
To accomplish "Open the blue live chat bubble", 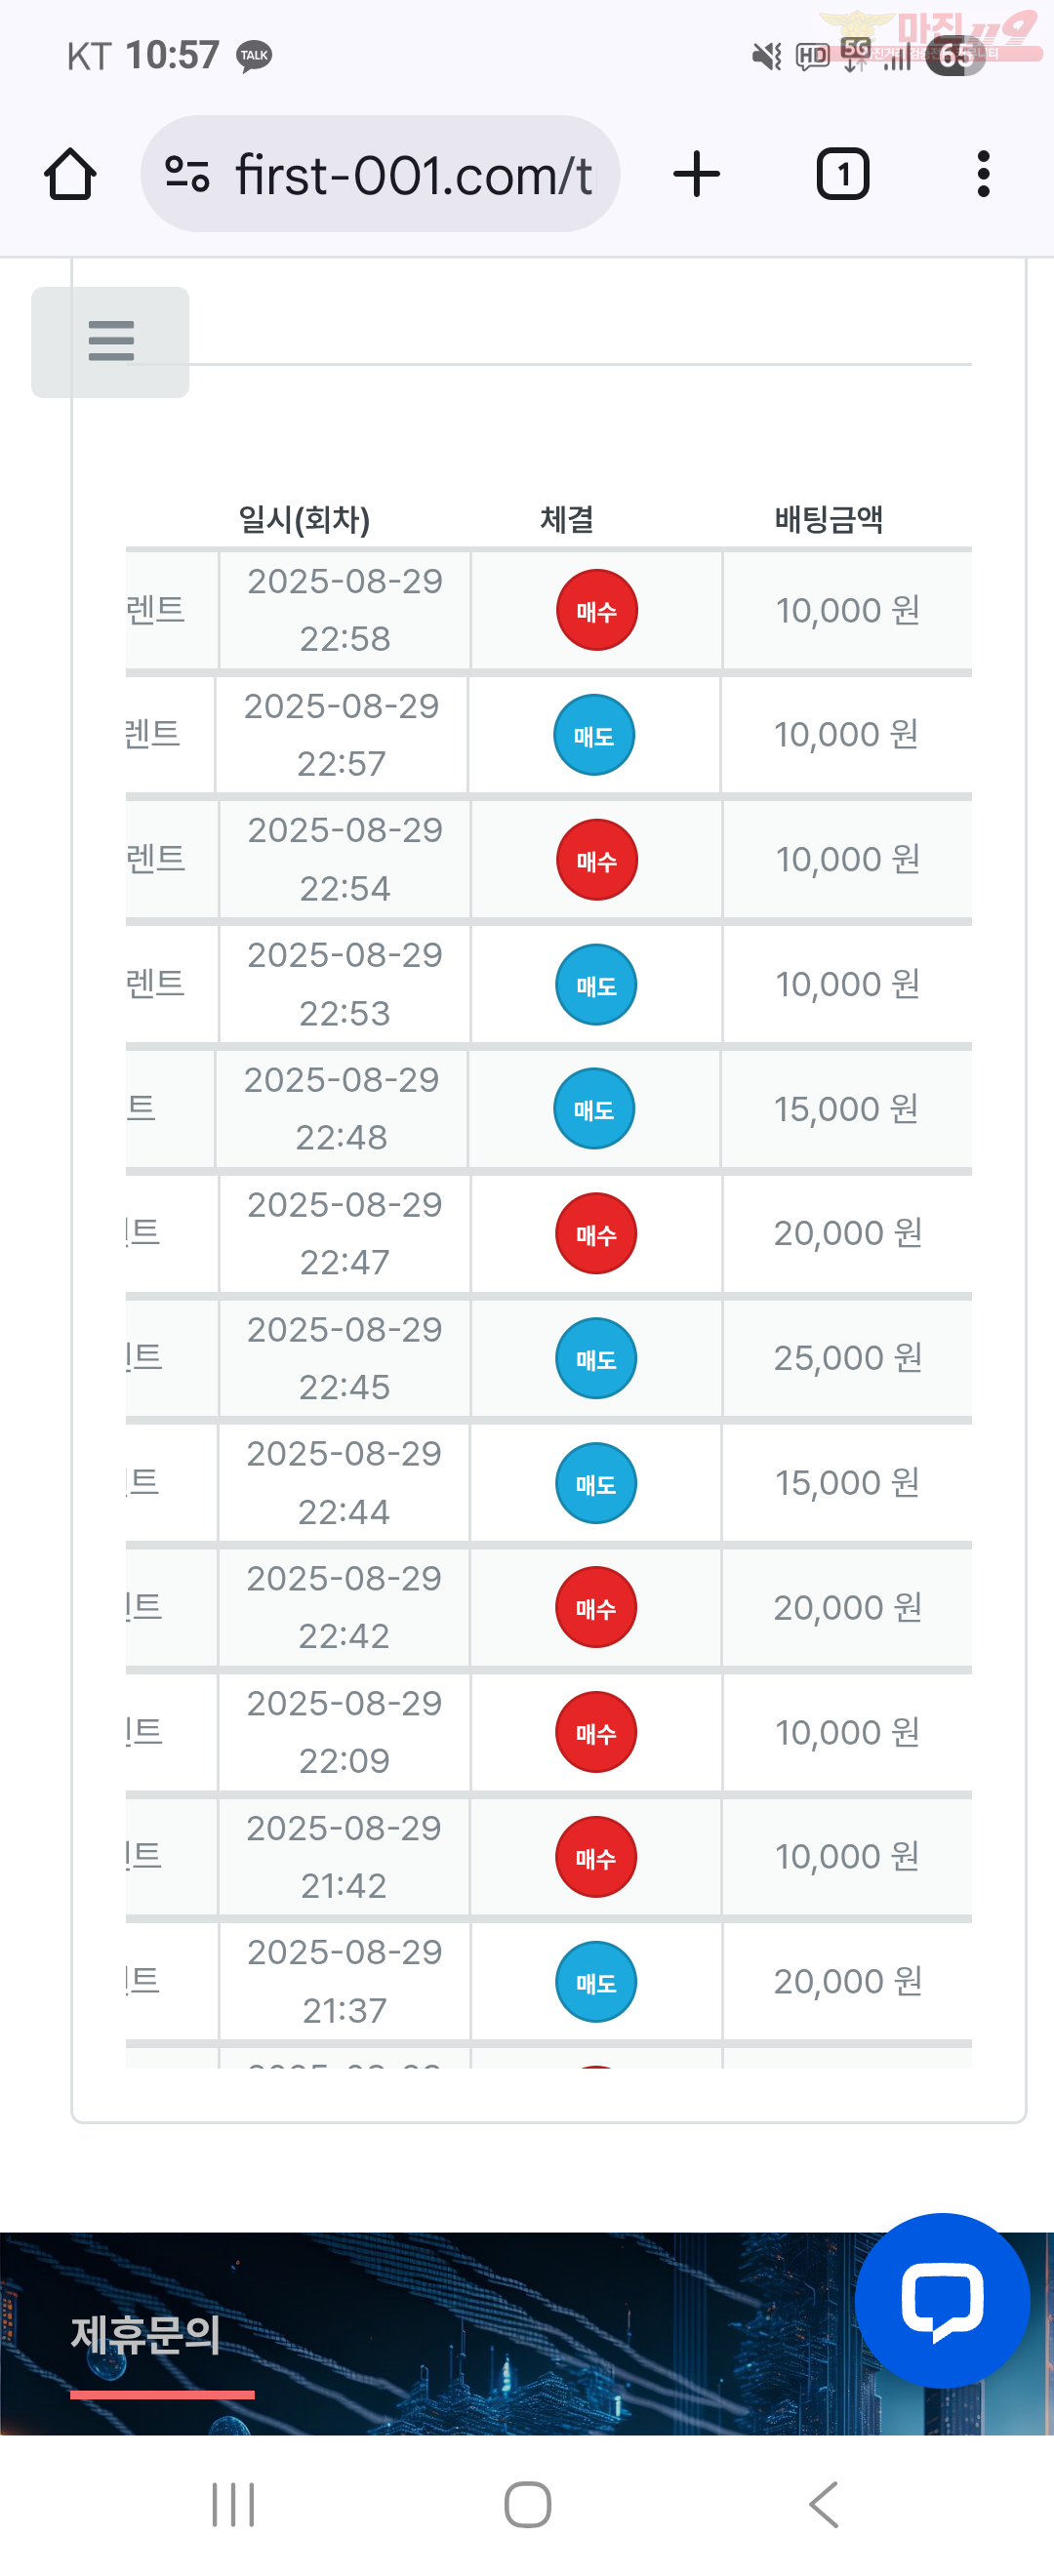I will pos(942,2299).
